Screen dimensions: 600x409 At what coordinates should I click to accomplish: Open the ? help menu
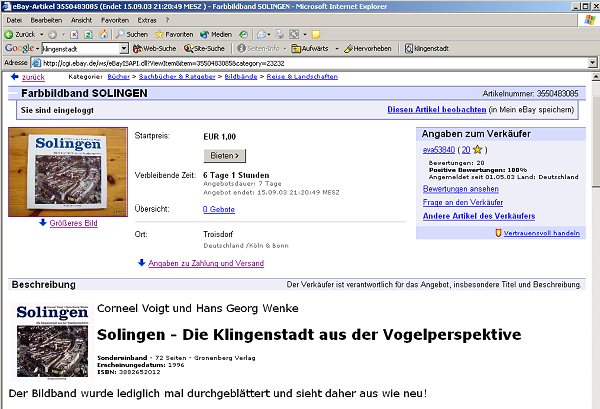(x=167, y=20)
